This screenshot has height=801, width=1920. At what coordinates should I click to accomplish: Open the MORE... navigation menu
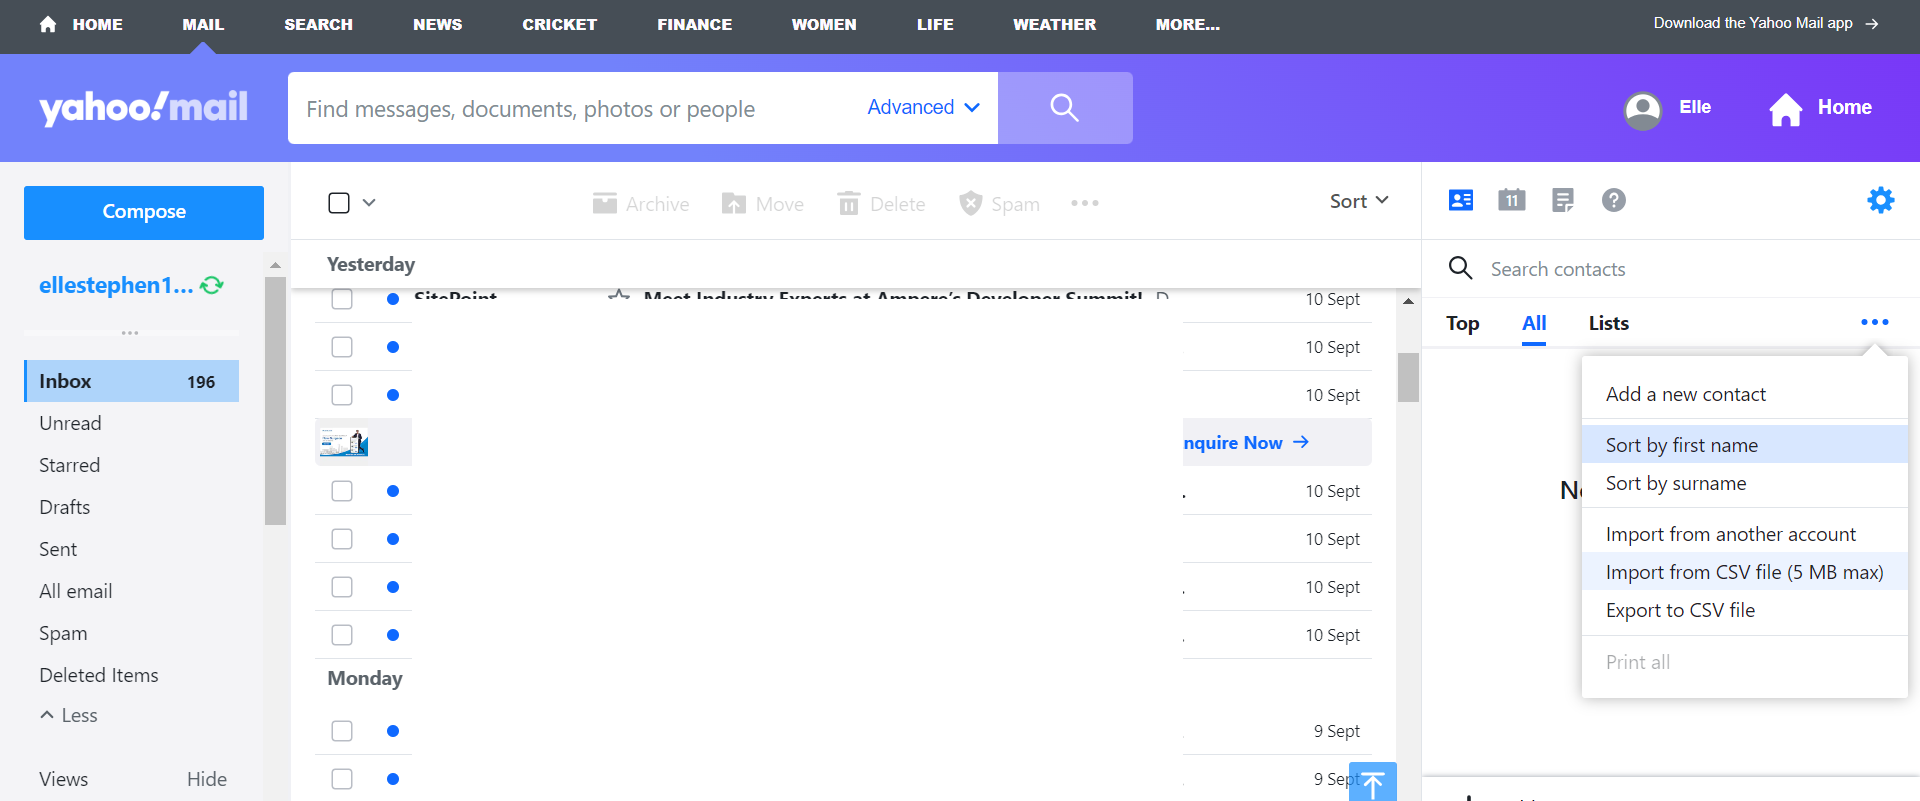pyautogui.click(x=1188, y=24)
